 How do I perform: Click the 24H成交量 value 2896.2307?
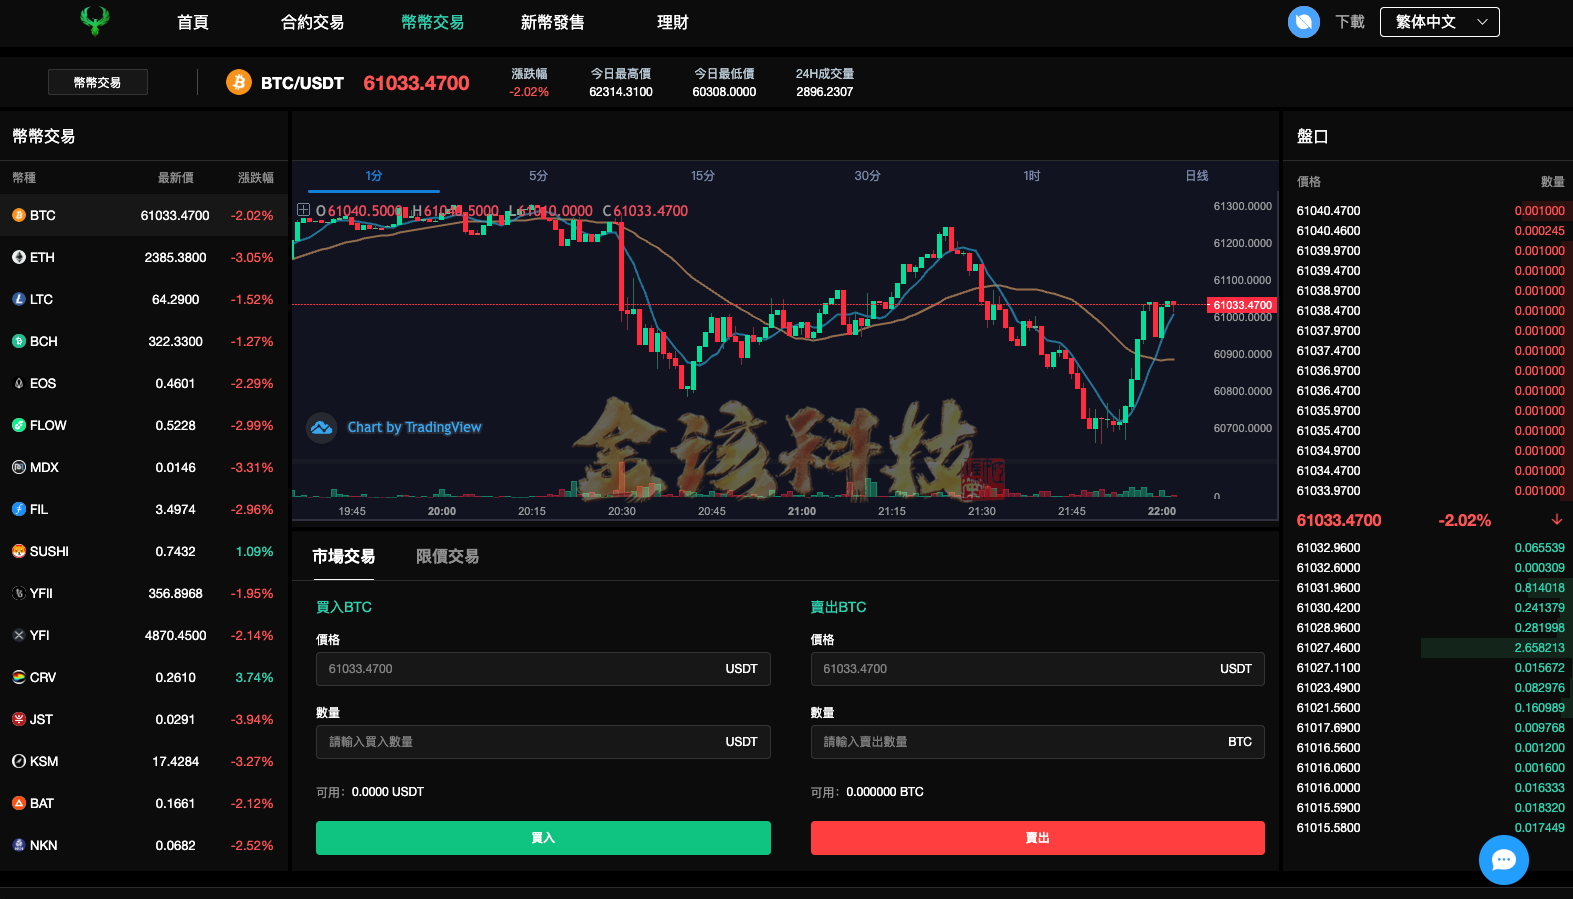coord(825,92)
